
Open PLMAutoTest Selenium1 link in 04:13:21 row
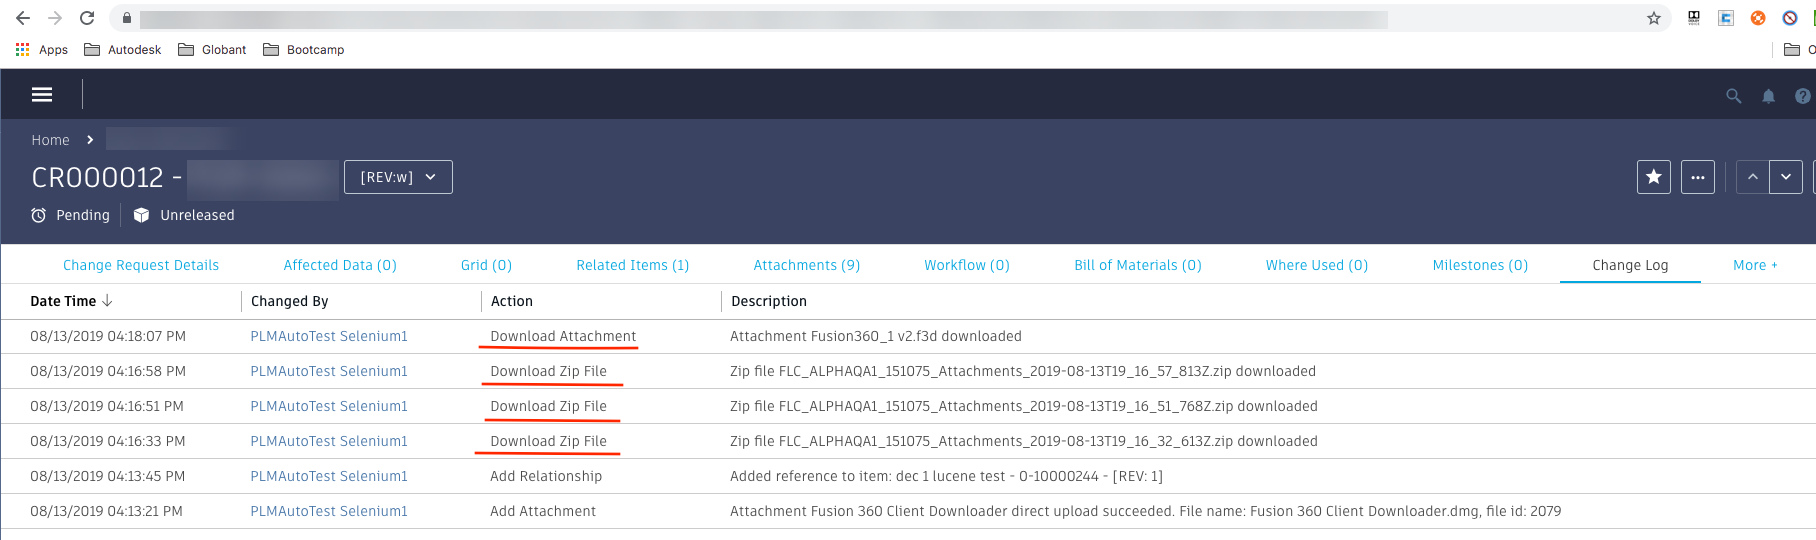[x=329, y=511]
